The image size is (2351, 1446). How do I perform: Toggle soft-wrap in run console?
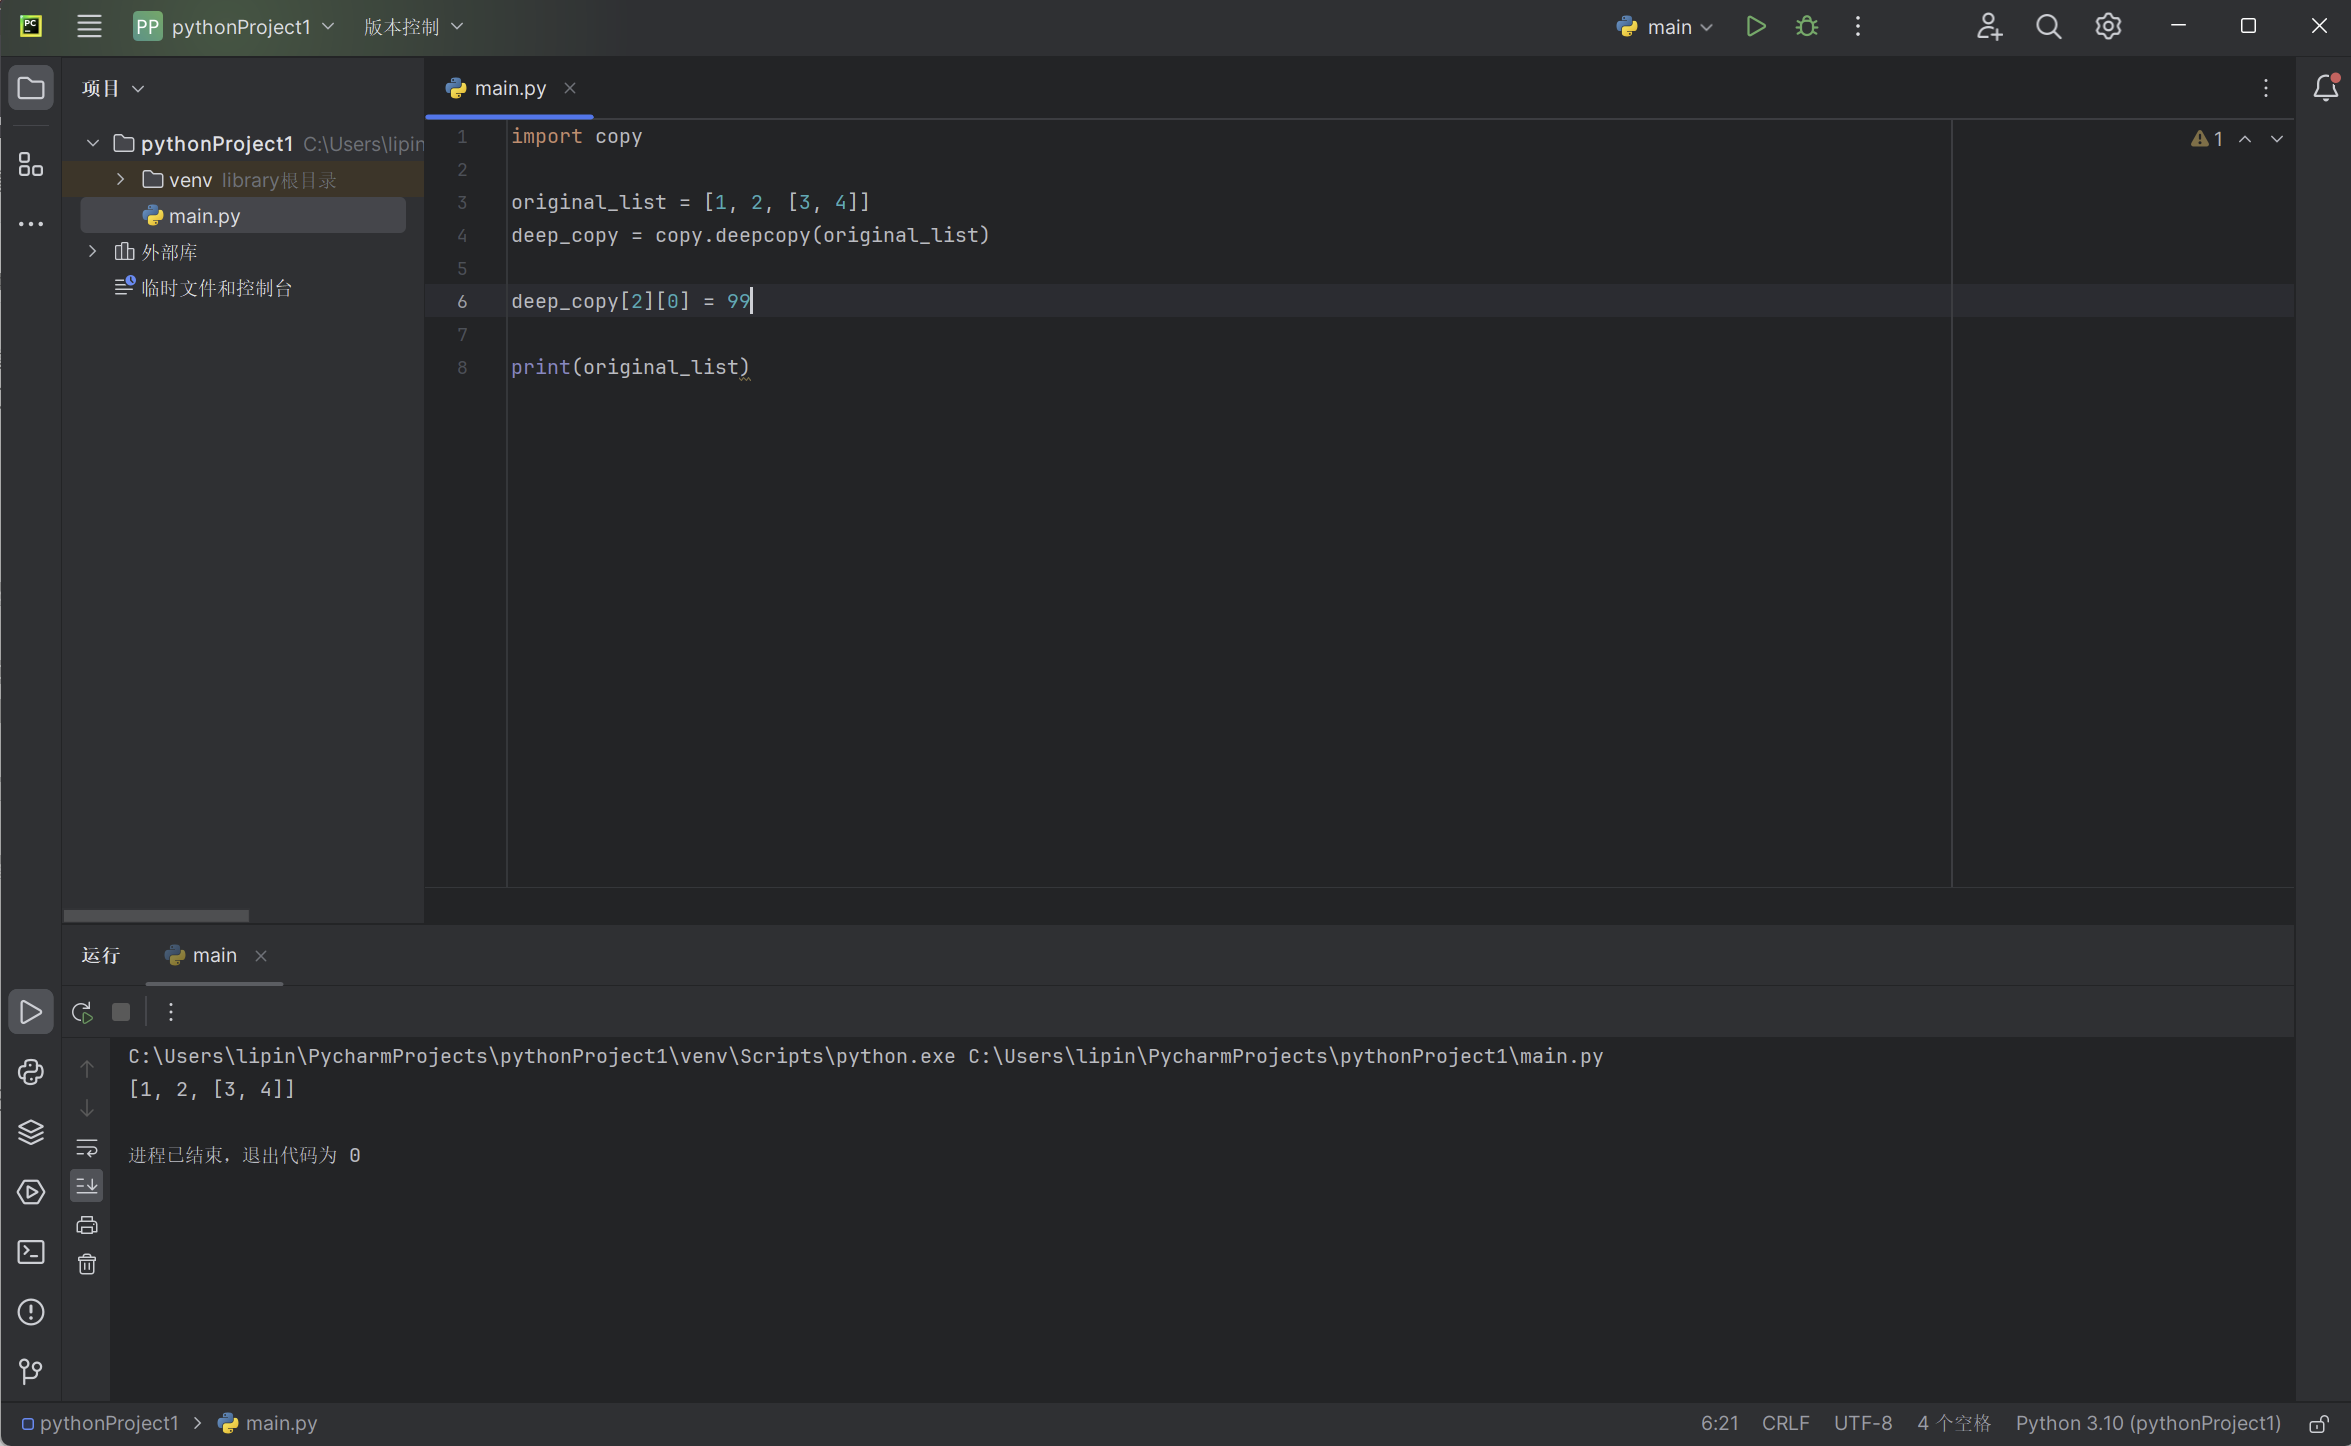click(87, 1147)
